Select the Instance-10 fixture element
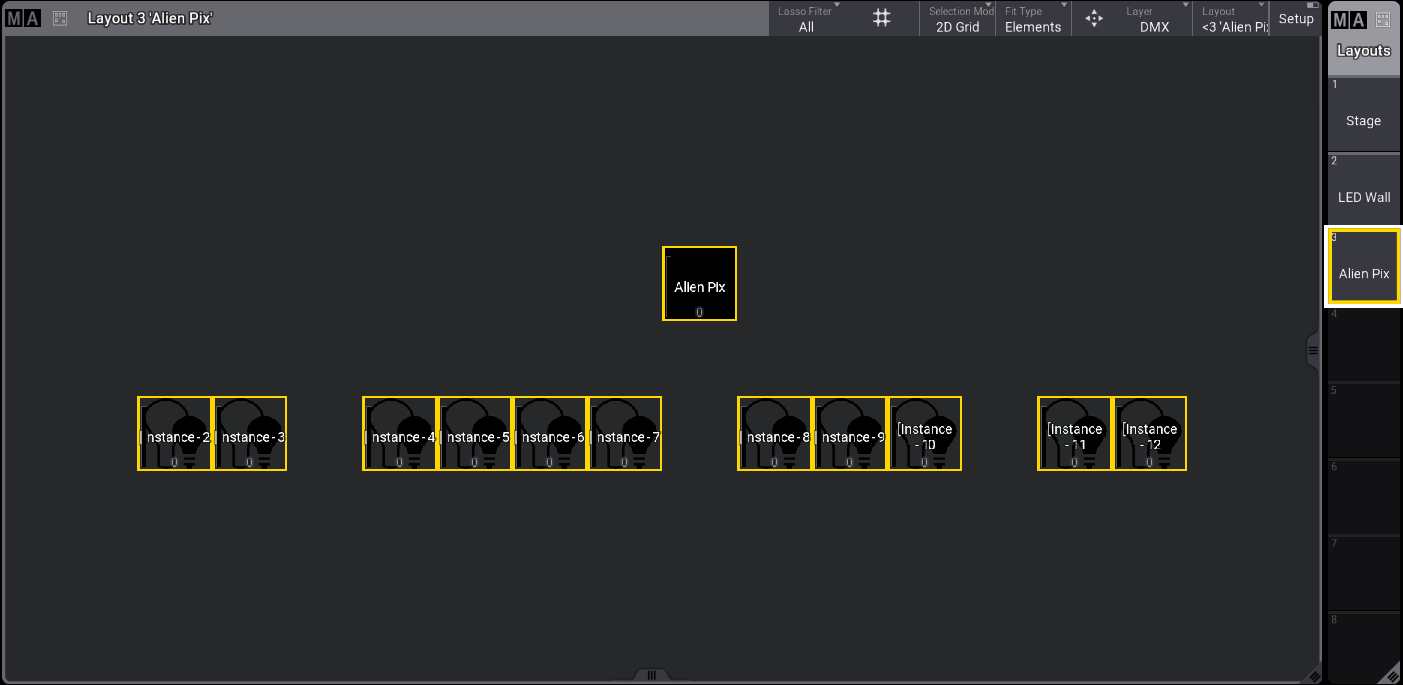Viewport: 1403px width, 685px height. coord(925,434)
